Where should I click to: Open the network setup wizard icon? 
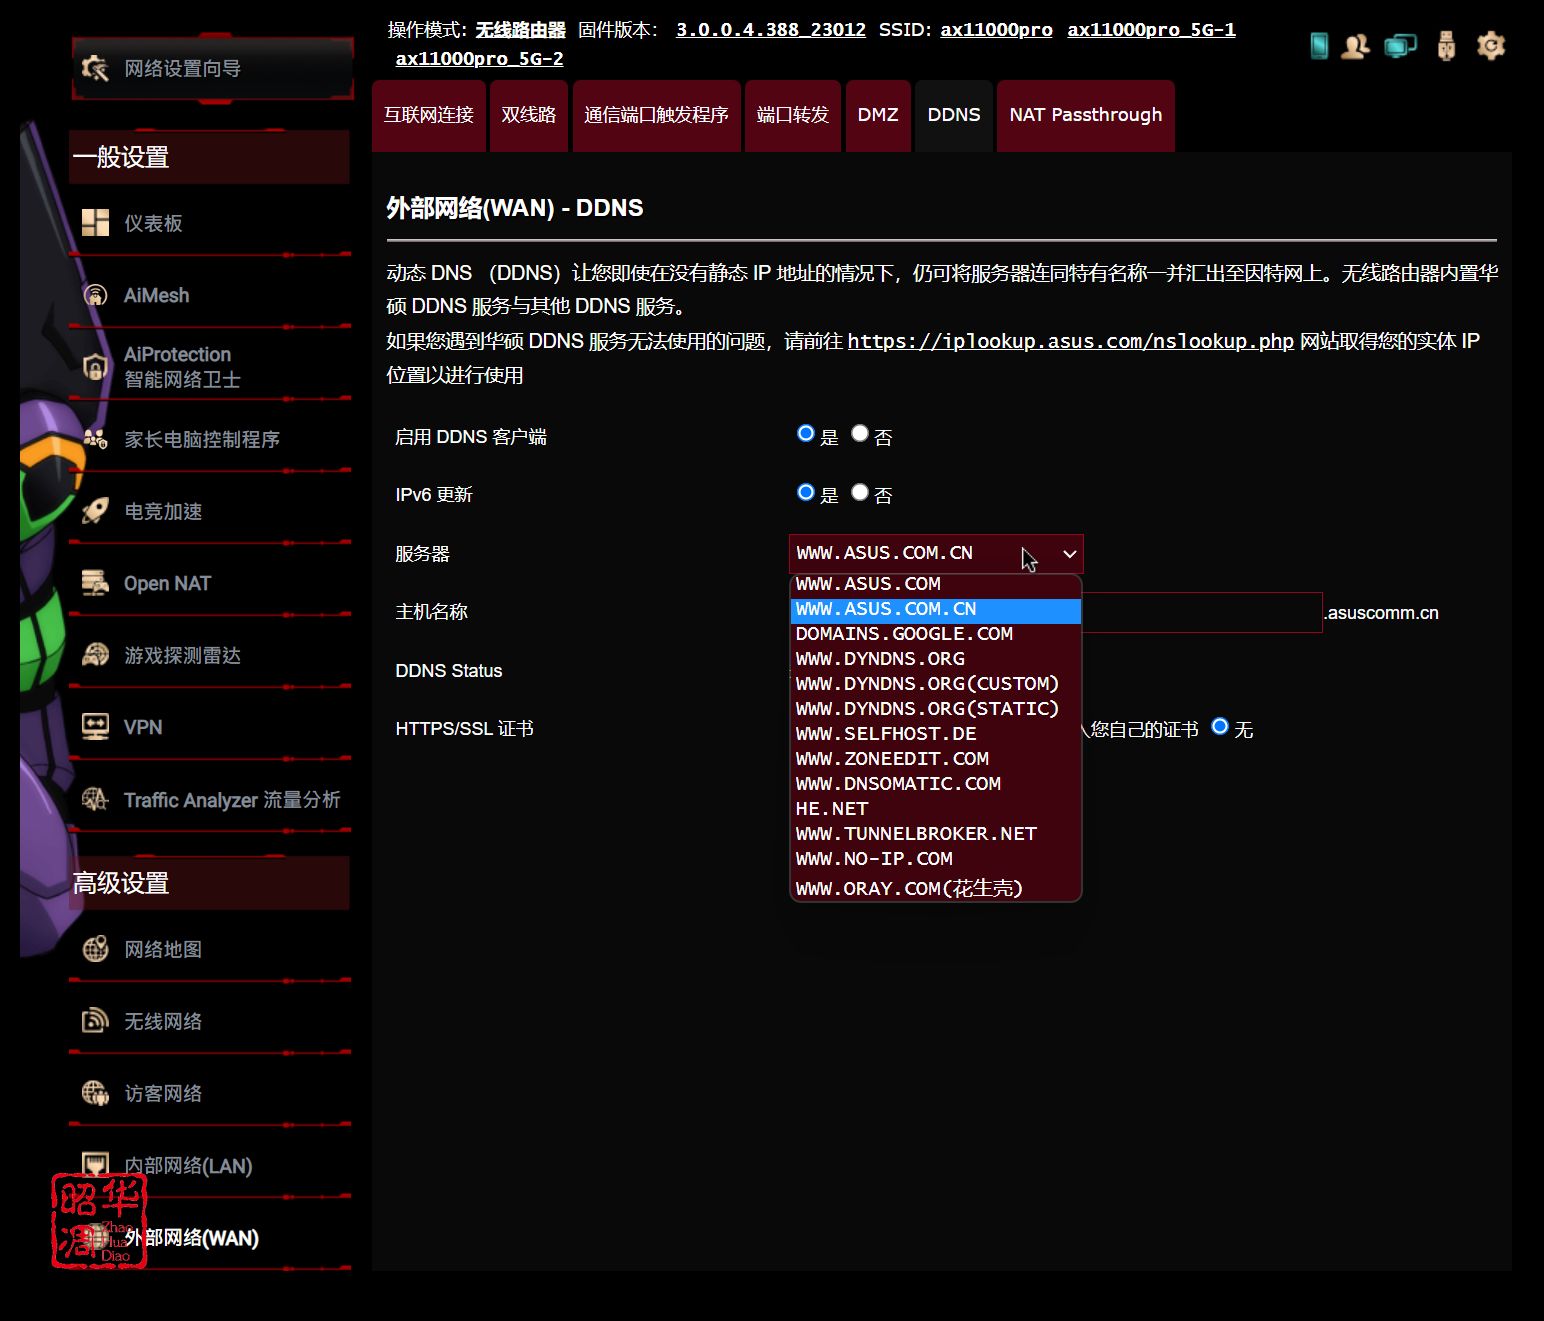pyautogui.click(x=95, y=68)
